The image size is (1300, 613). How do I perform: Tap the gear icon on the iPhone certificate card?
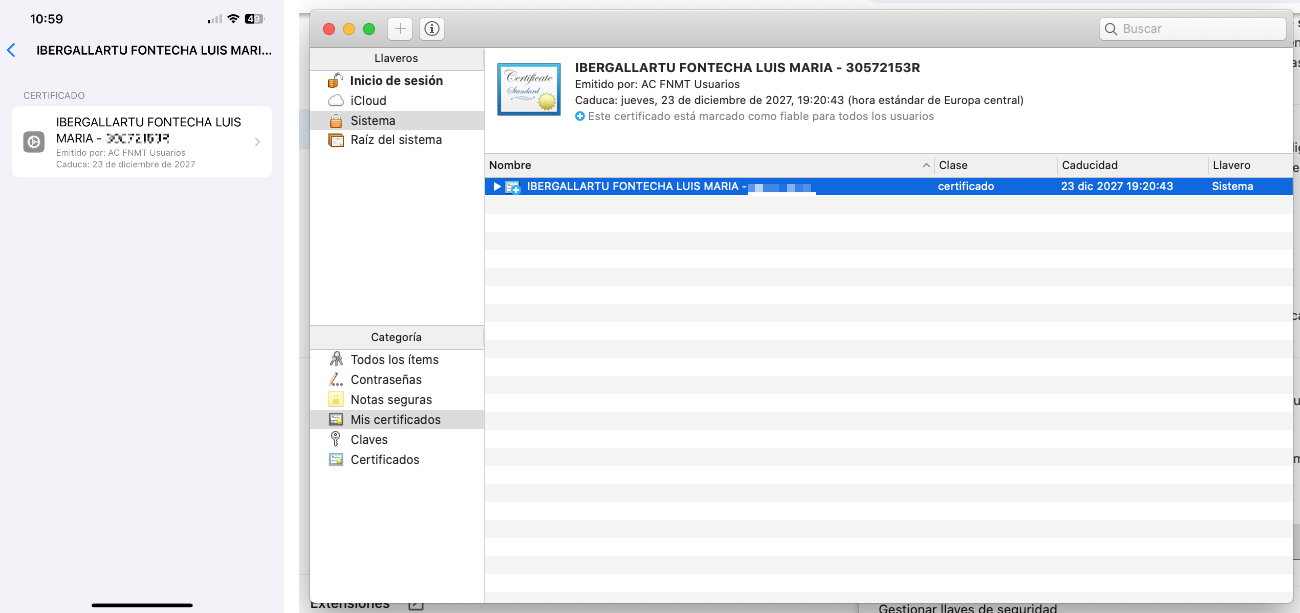point(34,142)
